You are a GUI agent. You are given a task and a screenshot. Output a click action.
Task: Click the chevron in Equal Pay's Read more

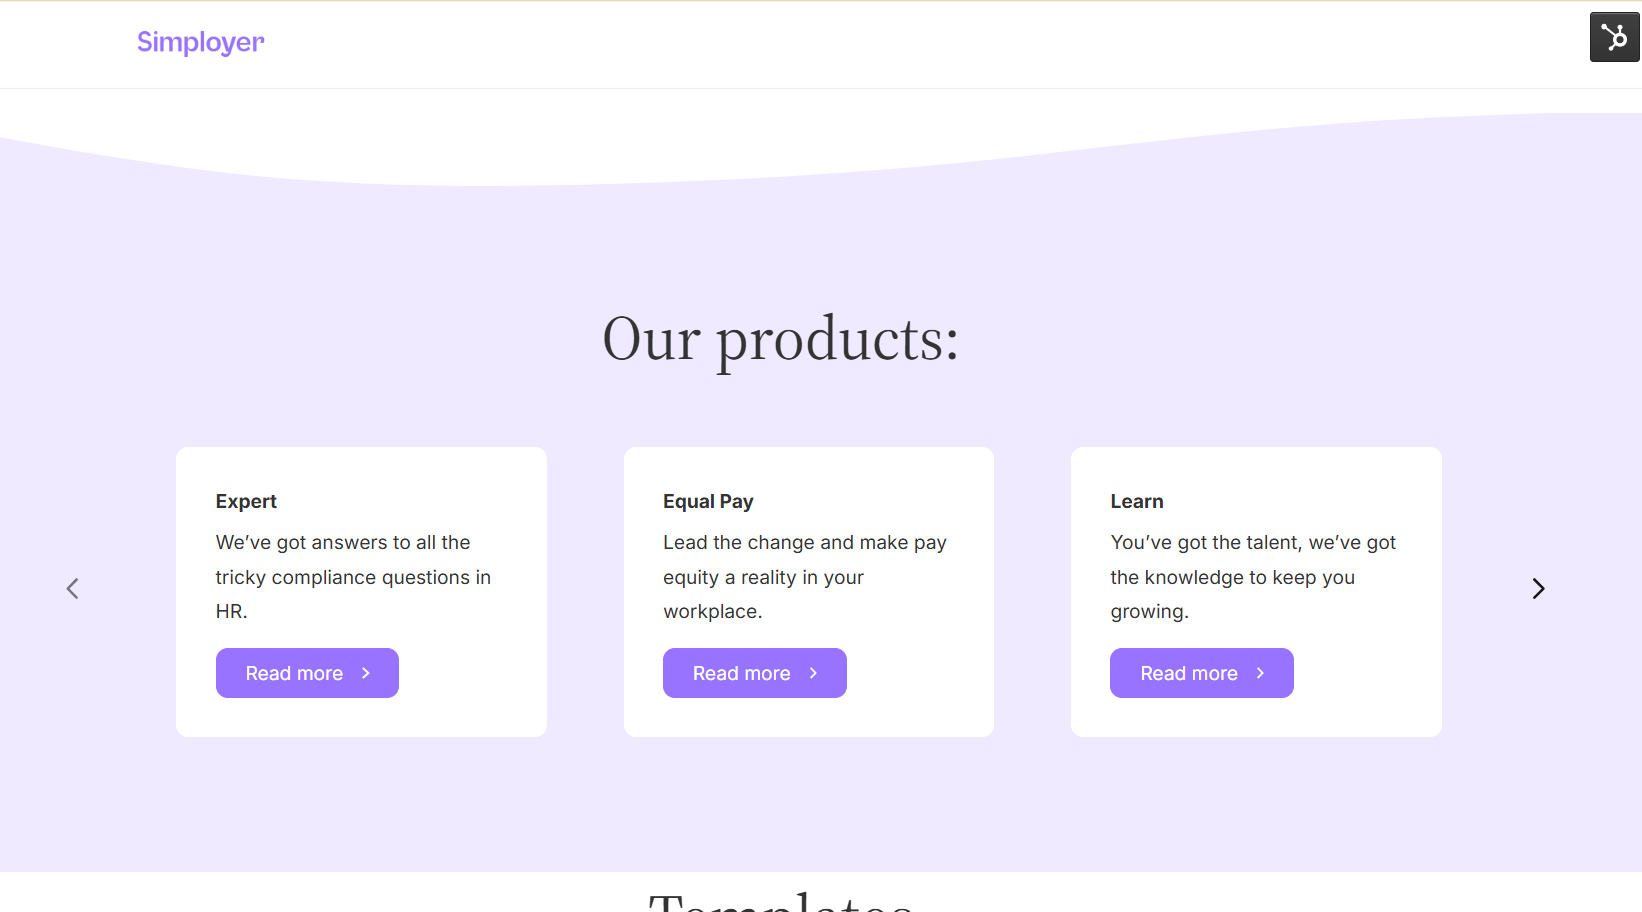coord(813,673)
